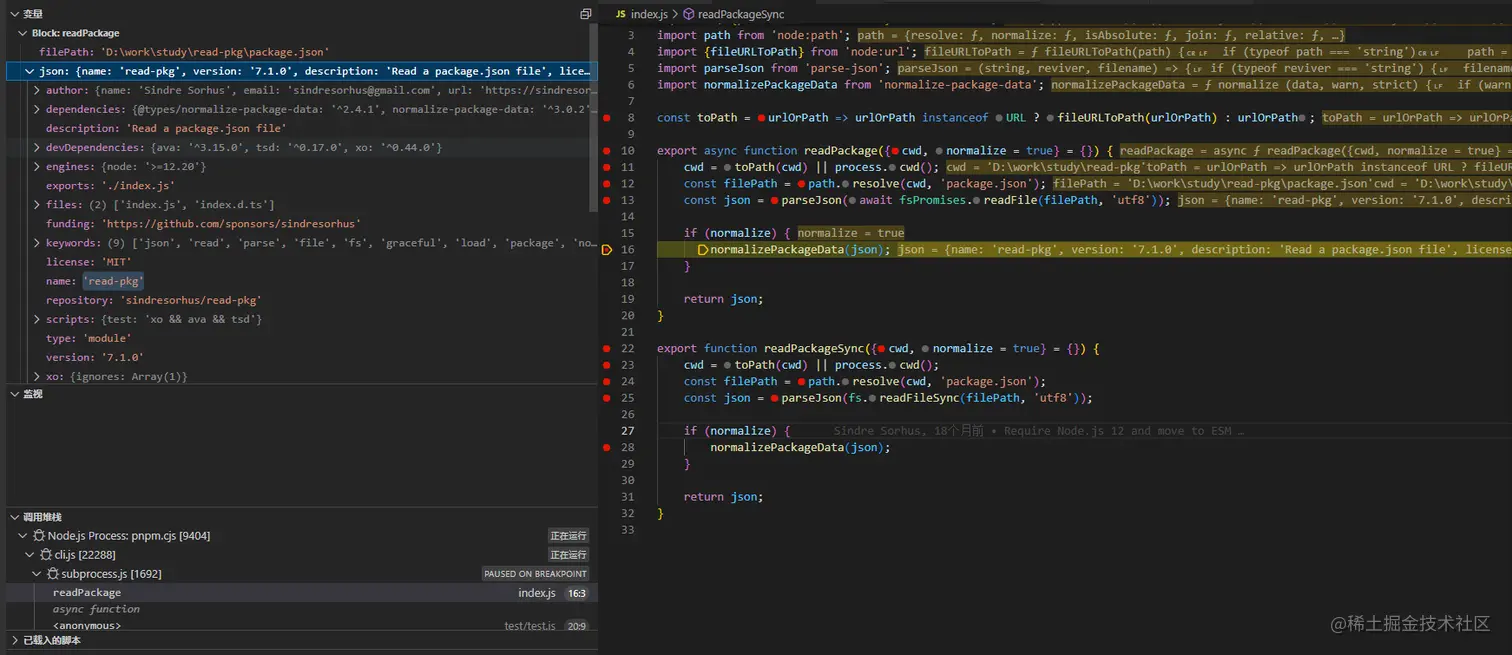The width and height of the screenshot is (1512, 655).
Task: Expand the author property
Action: click(x=37, y=90)
